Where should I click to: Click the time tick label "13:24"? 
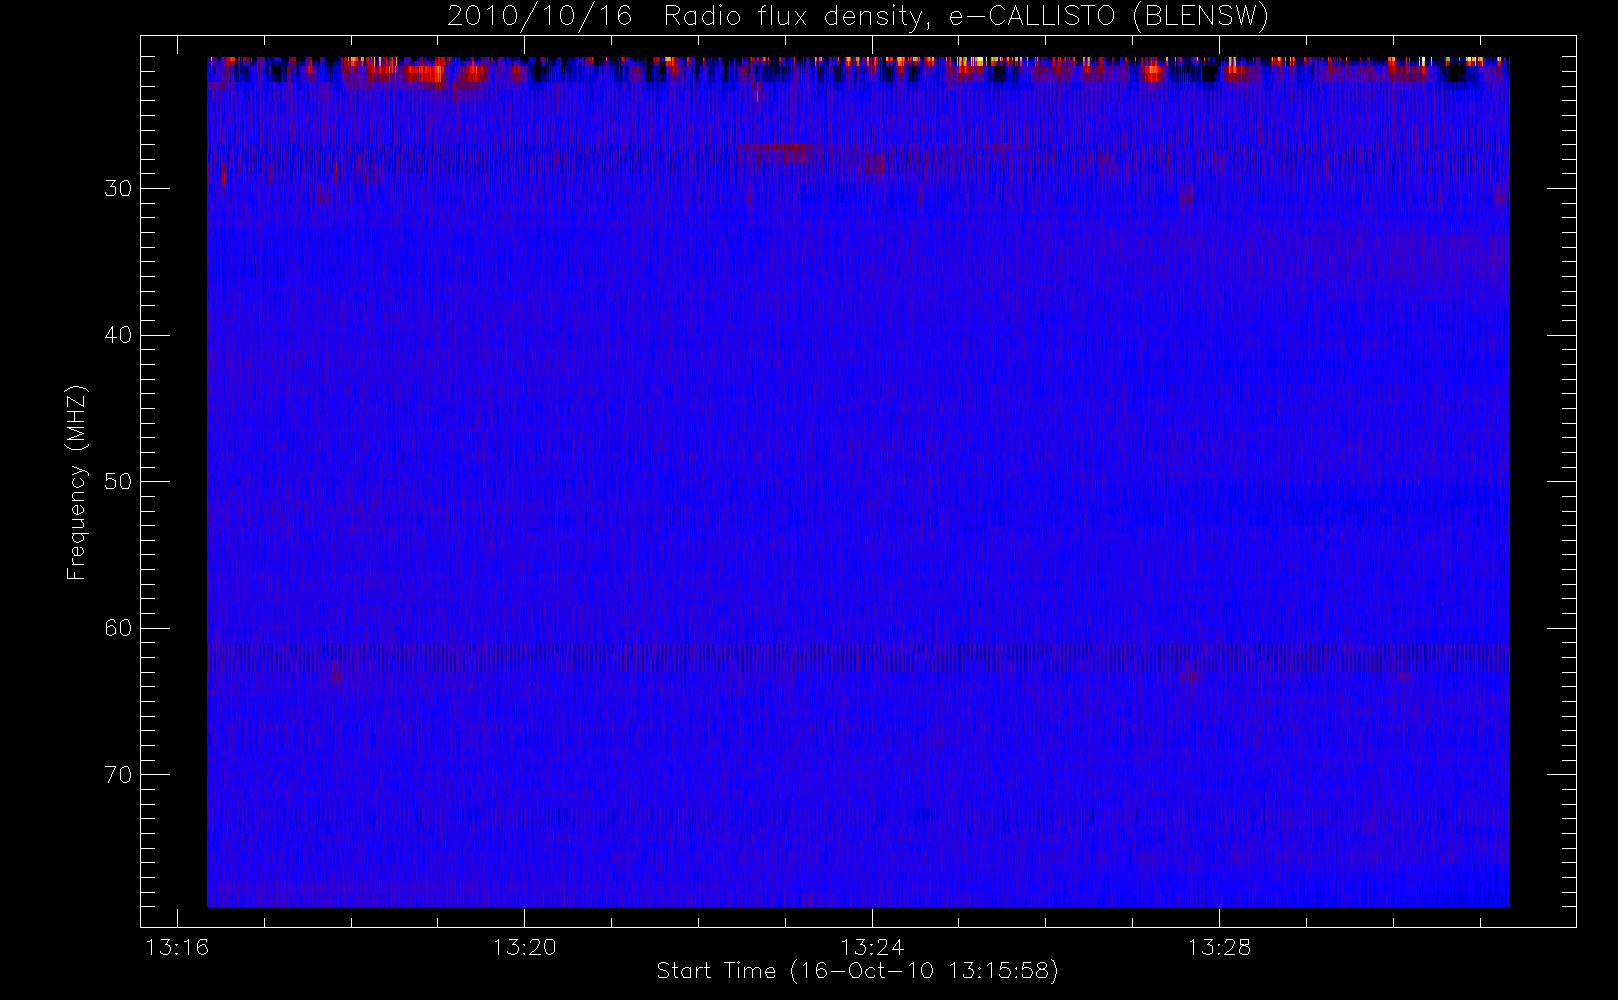(872, 947)
